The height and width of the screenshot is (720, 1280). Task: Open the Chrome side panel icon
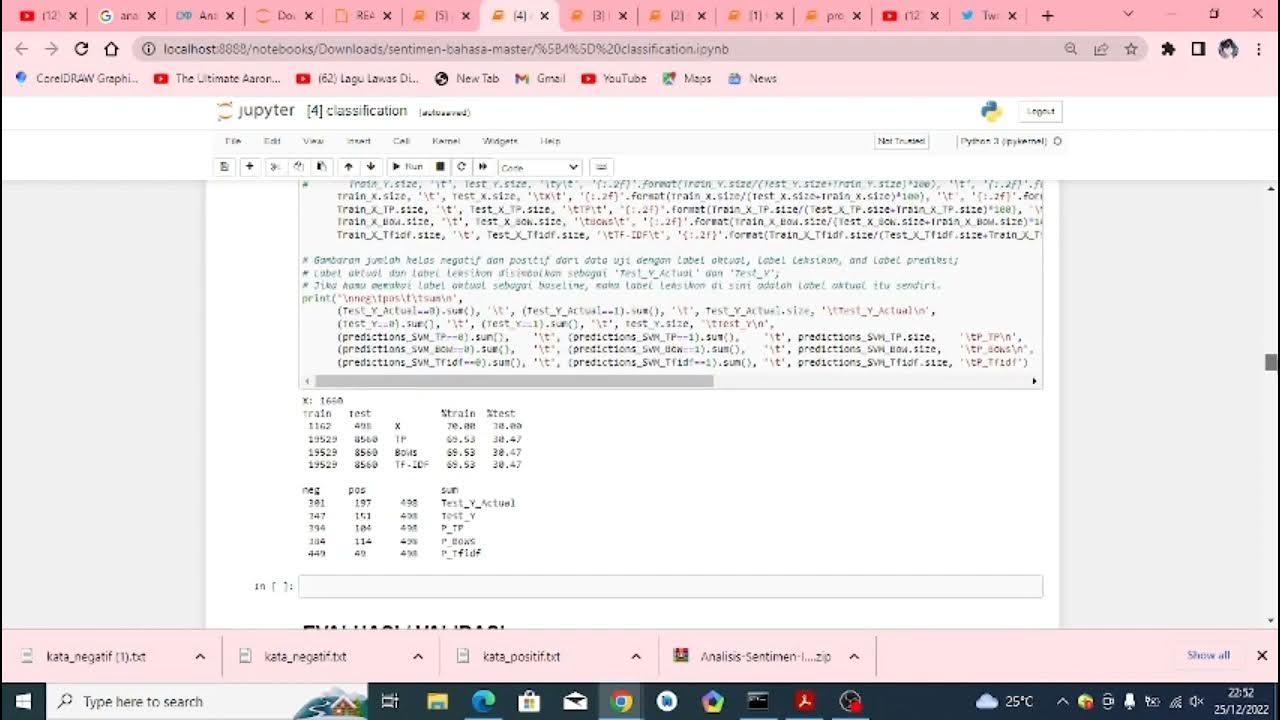pyautogui.click(x=1198, y=49)
